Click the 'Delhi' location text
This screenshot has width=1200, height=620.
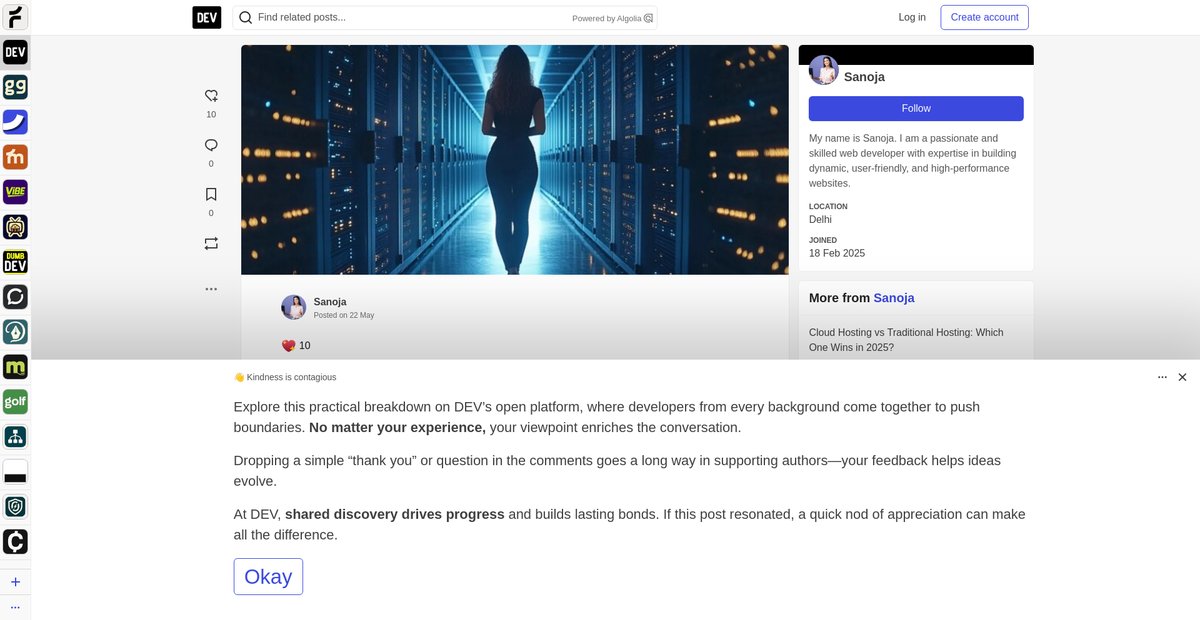[x=820, y=219]
